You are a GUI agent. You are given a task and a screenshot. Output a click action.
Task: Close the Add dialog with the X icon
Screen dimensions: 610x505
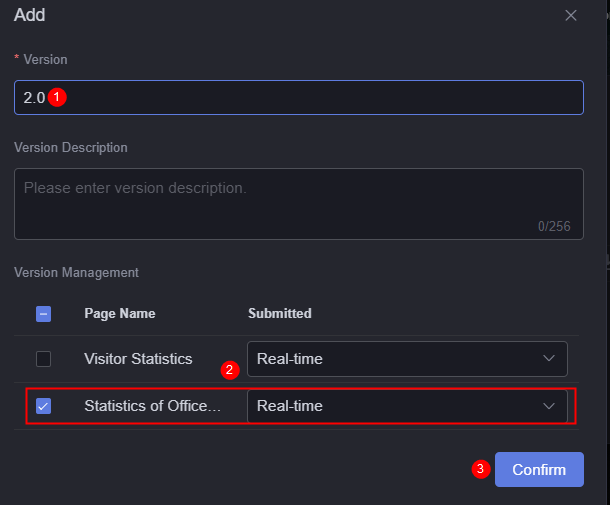click(571, 16)
